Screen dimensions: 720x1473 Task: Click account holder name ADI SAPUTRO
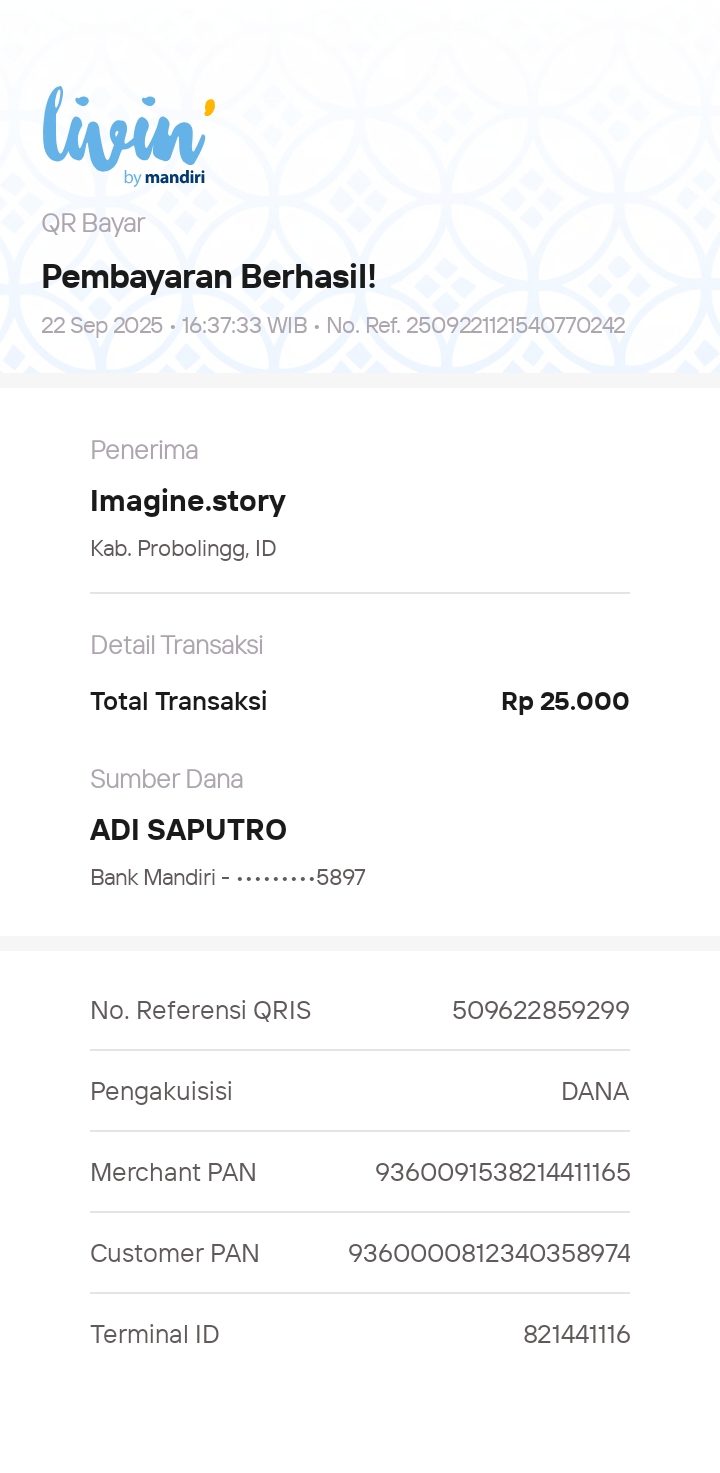(x=188, y=830)
